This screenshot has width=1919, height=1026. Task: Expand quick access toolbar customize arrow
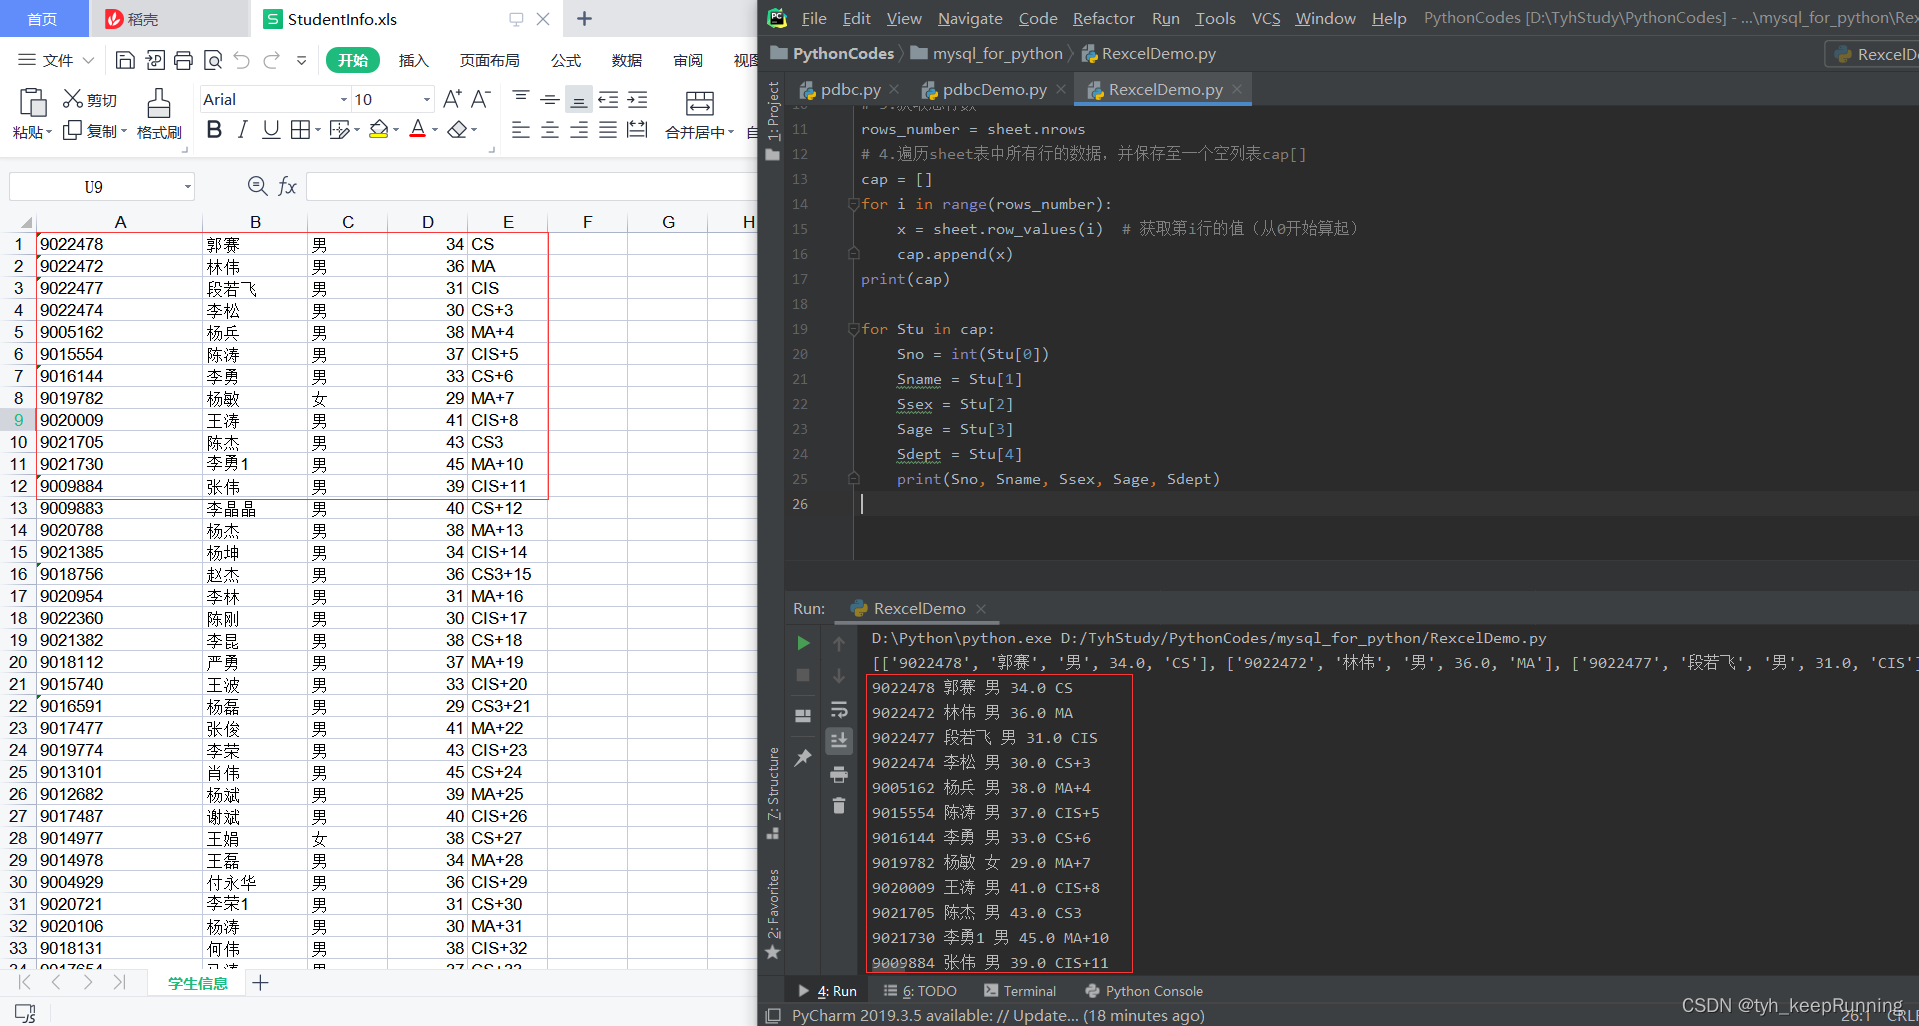pyautogui.click(x=301, y=61)
